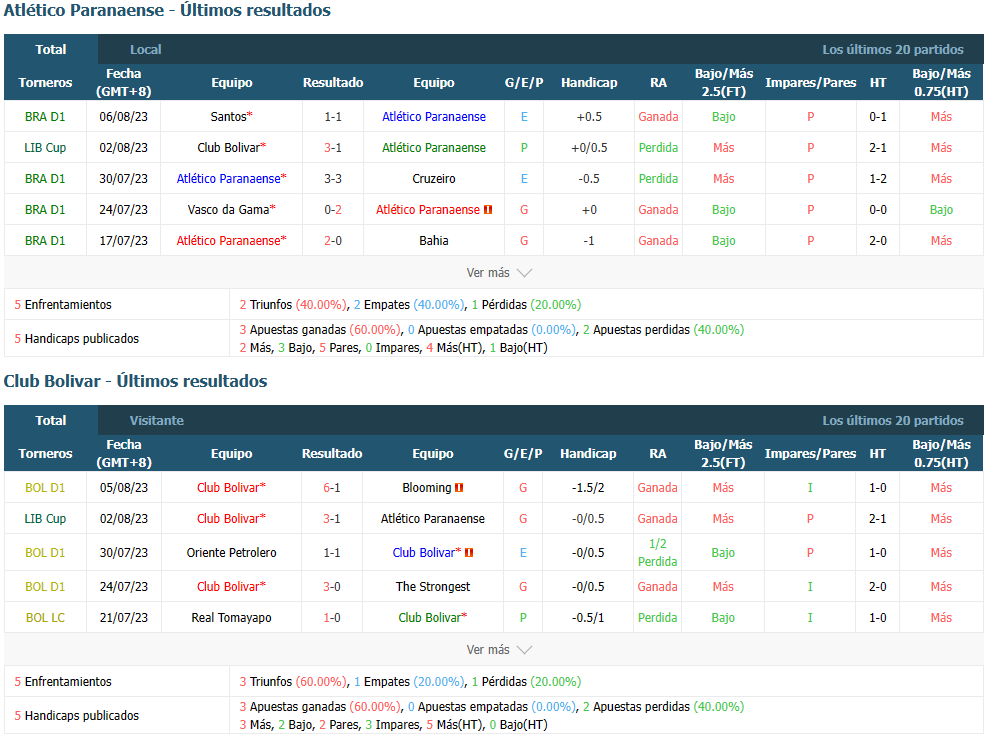Click Club Bolivar in the 05/08/23 Blooming row
This screenshot has width=990, height=740.
tap(228, 487)
